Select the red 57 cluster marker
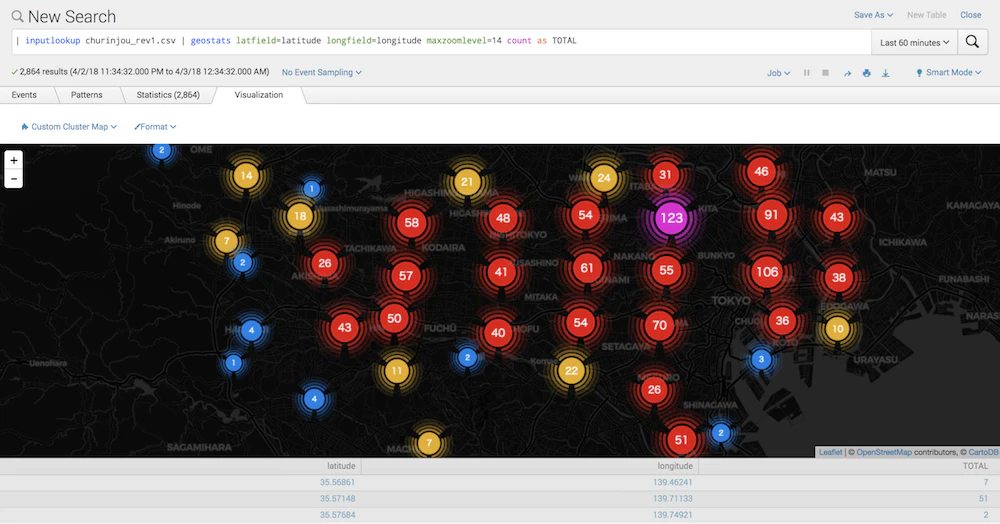1000x524 pixels. click(406, 275)
